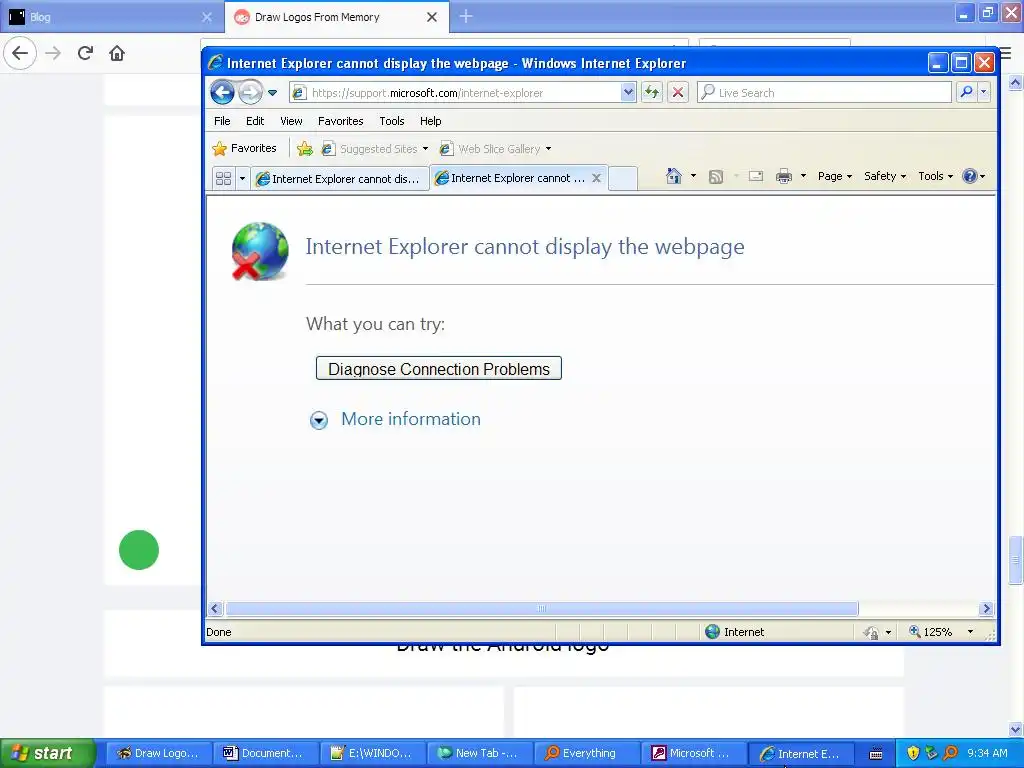Go back in Internet Explorer

[222, 93]
